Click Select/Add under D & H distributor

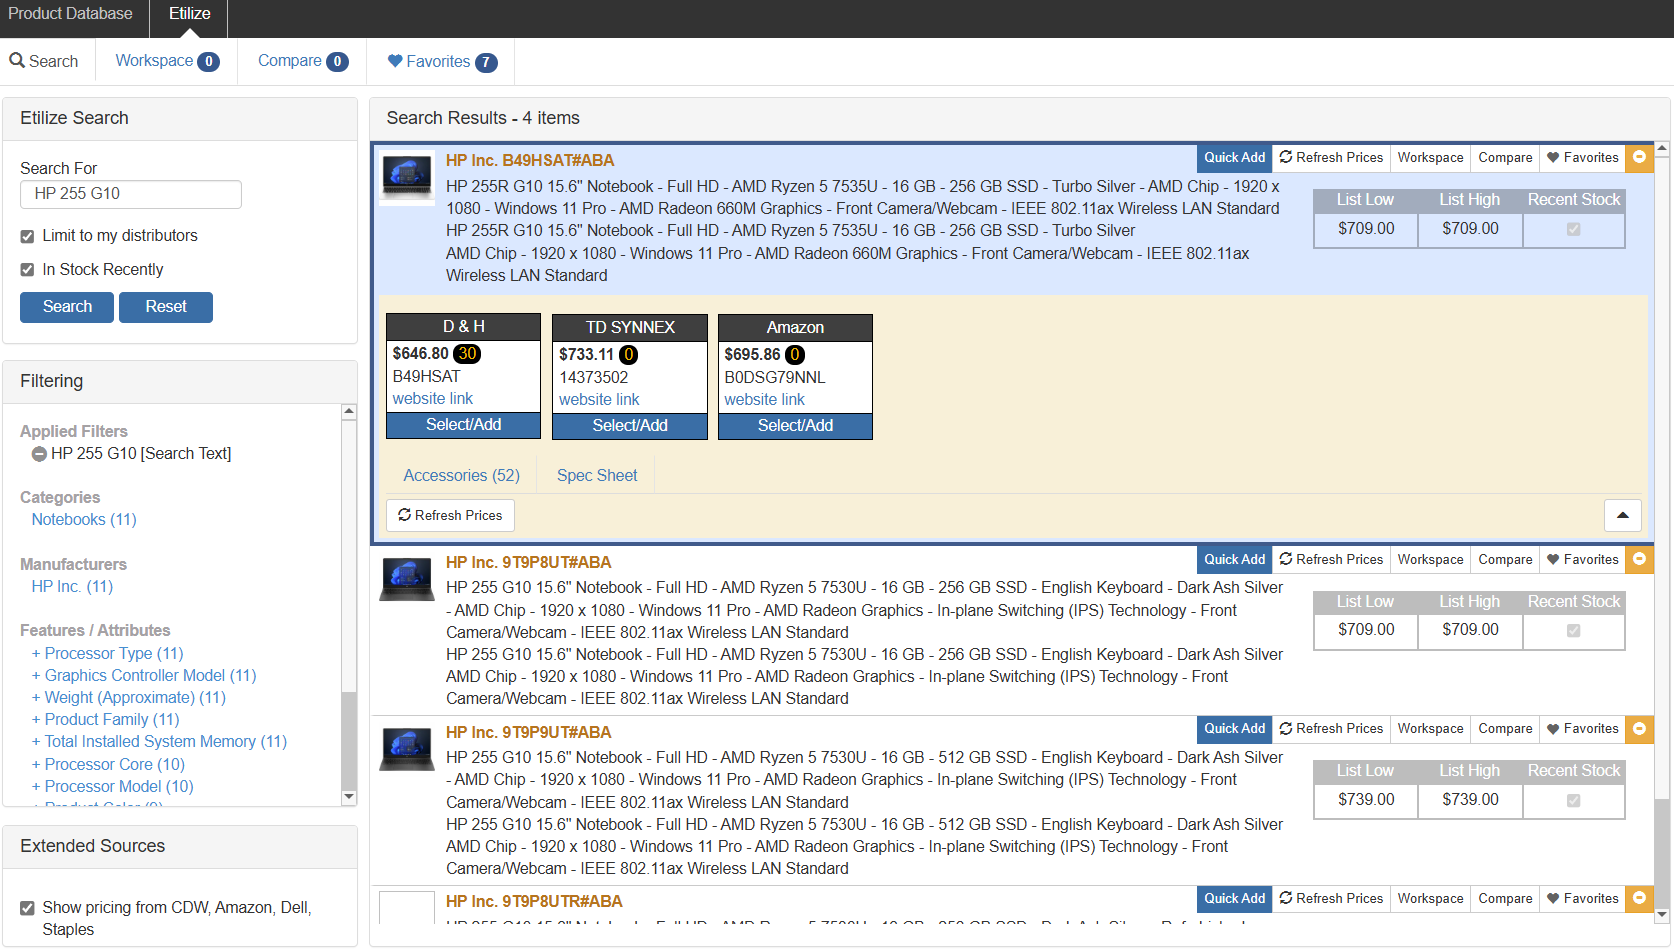pos(463,425)
